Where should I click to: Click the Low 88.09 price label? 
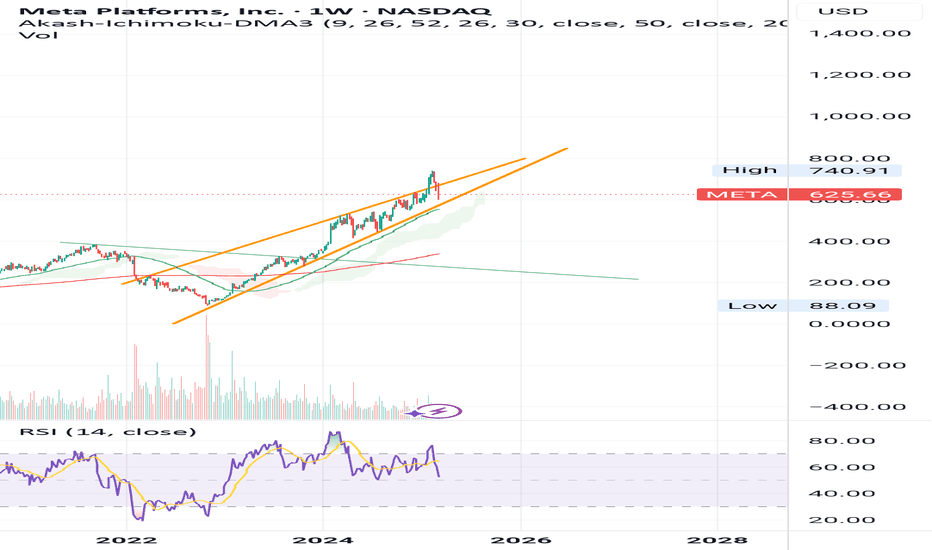point(802,306)
